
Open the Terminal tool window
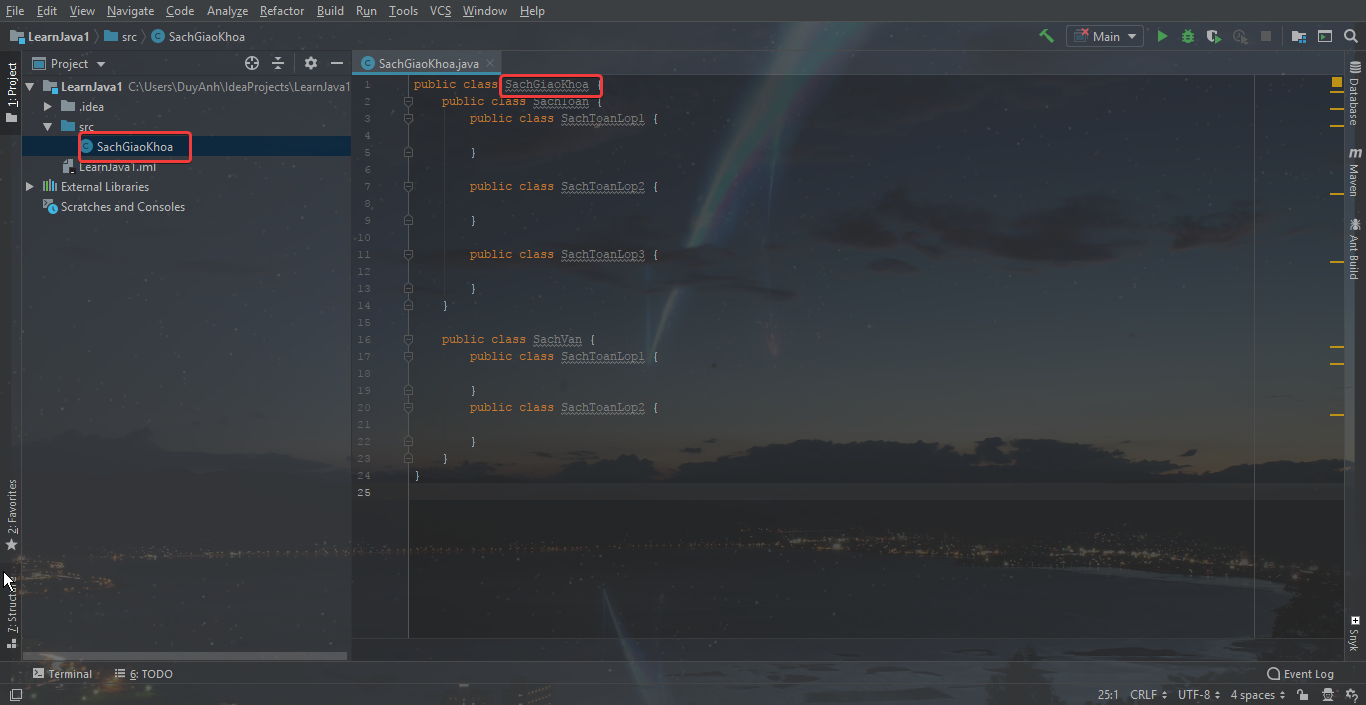pos(62,674)
